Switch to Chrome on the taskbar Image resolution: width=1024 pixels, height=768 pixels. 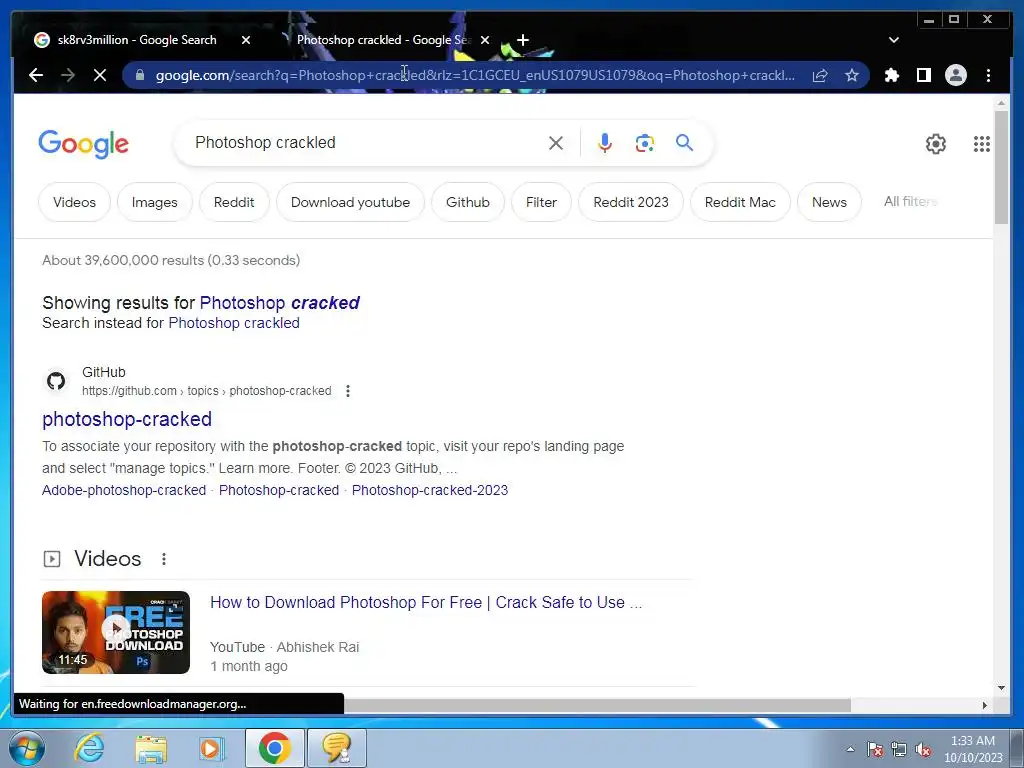[x=274, y=748]
